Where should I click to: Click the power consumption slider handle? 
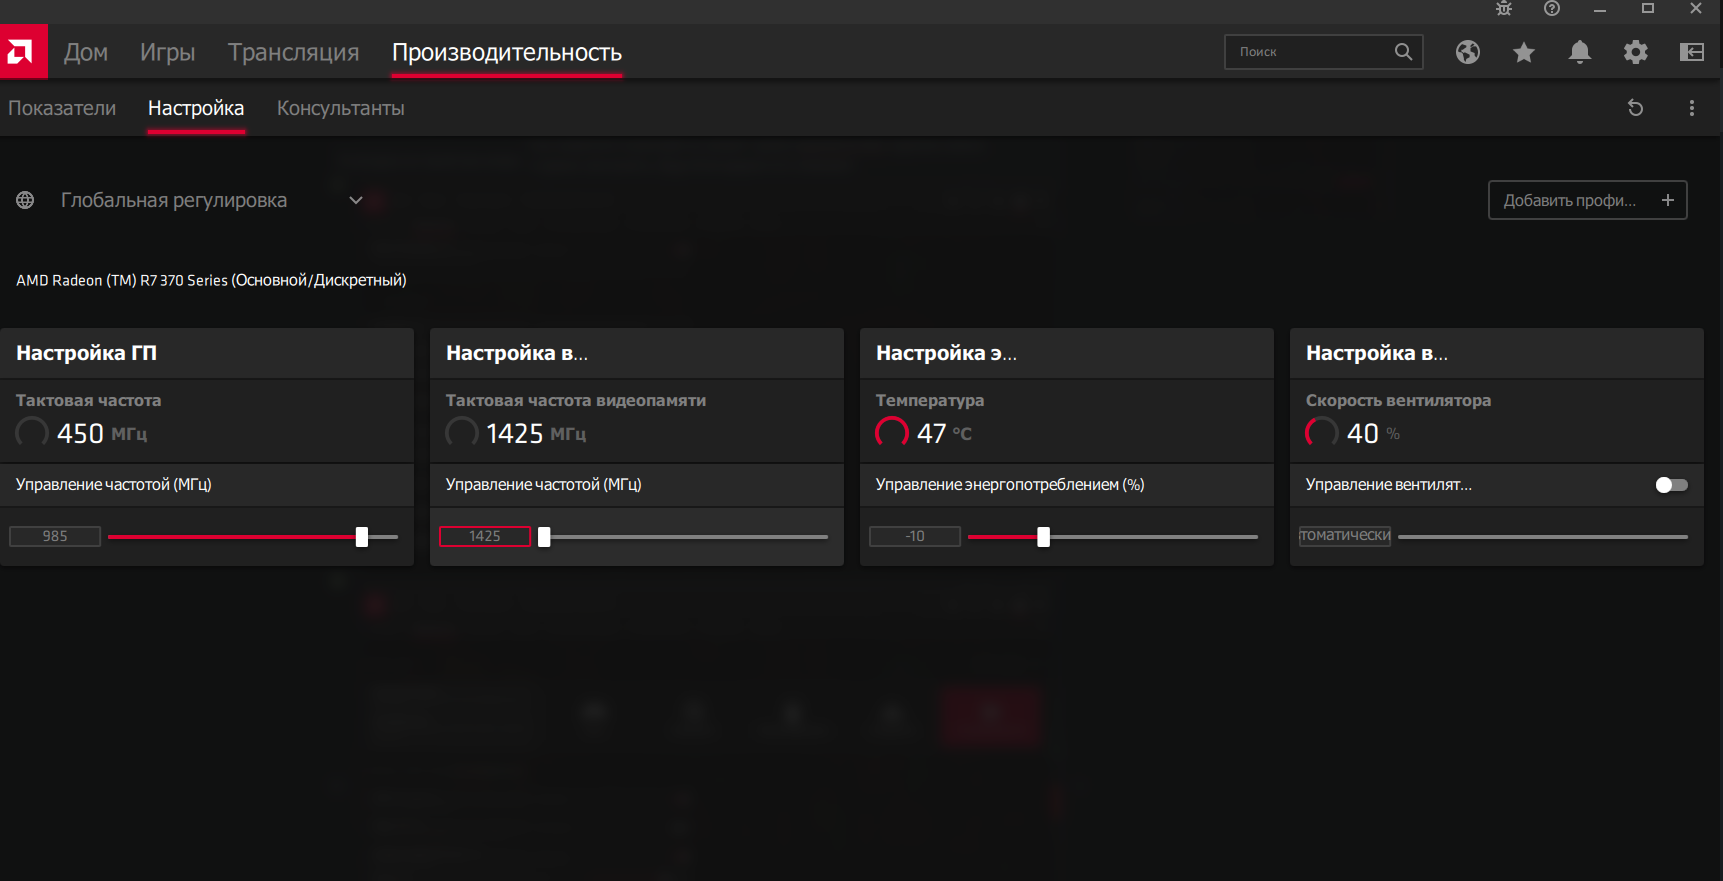pos(1043,537)
